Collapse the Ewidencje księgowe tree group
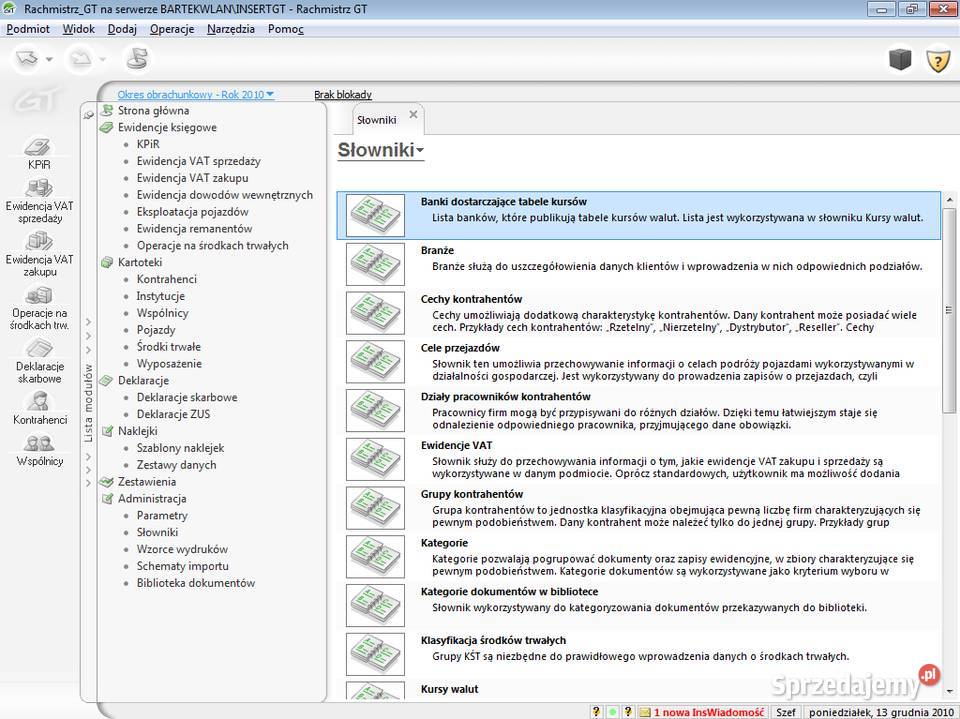The image size is (960, 719). pos(107,127)
